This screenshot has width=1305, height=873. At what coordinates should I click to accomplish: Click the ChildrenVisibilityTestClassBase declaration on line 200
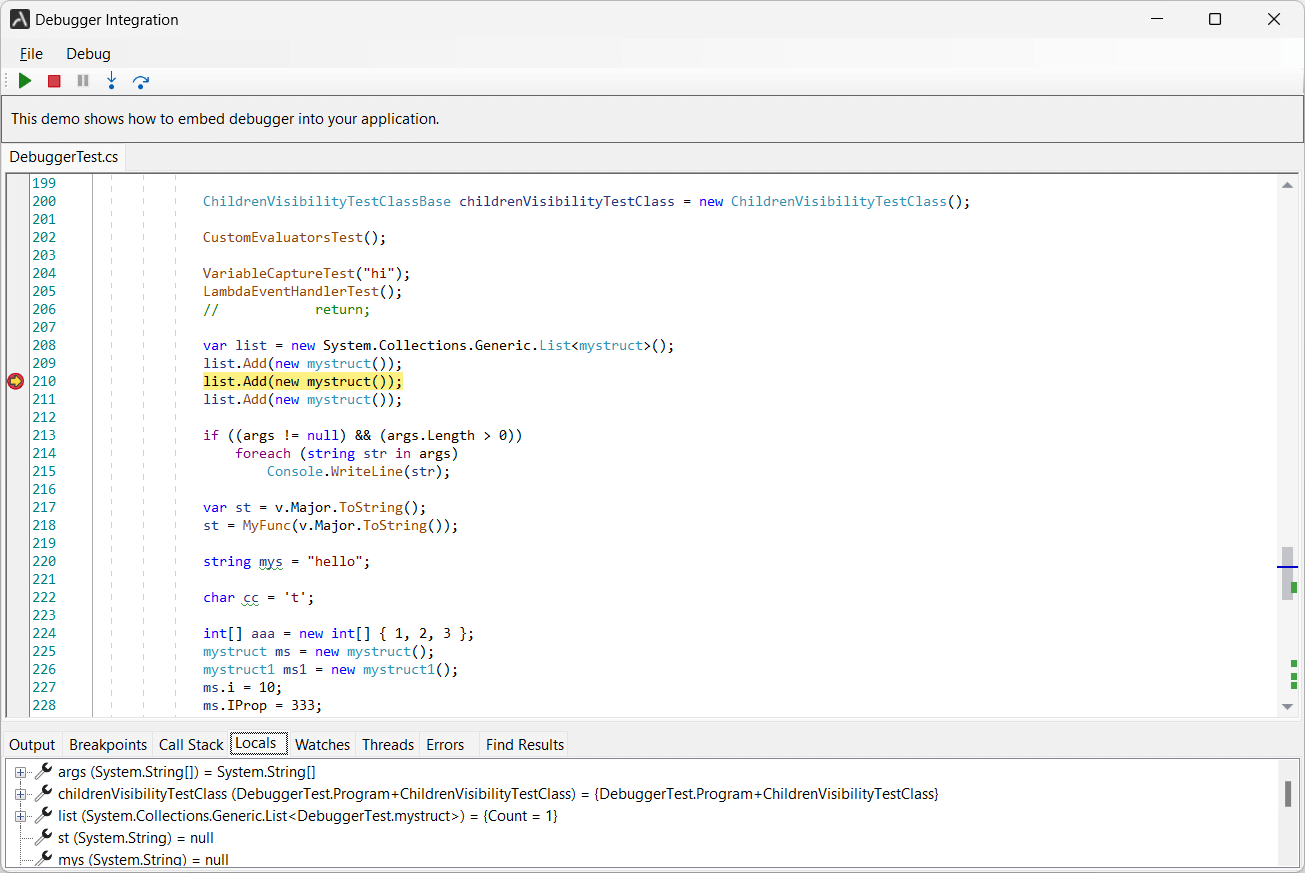[586, 201]
